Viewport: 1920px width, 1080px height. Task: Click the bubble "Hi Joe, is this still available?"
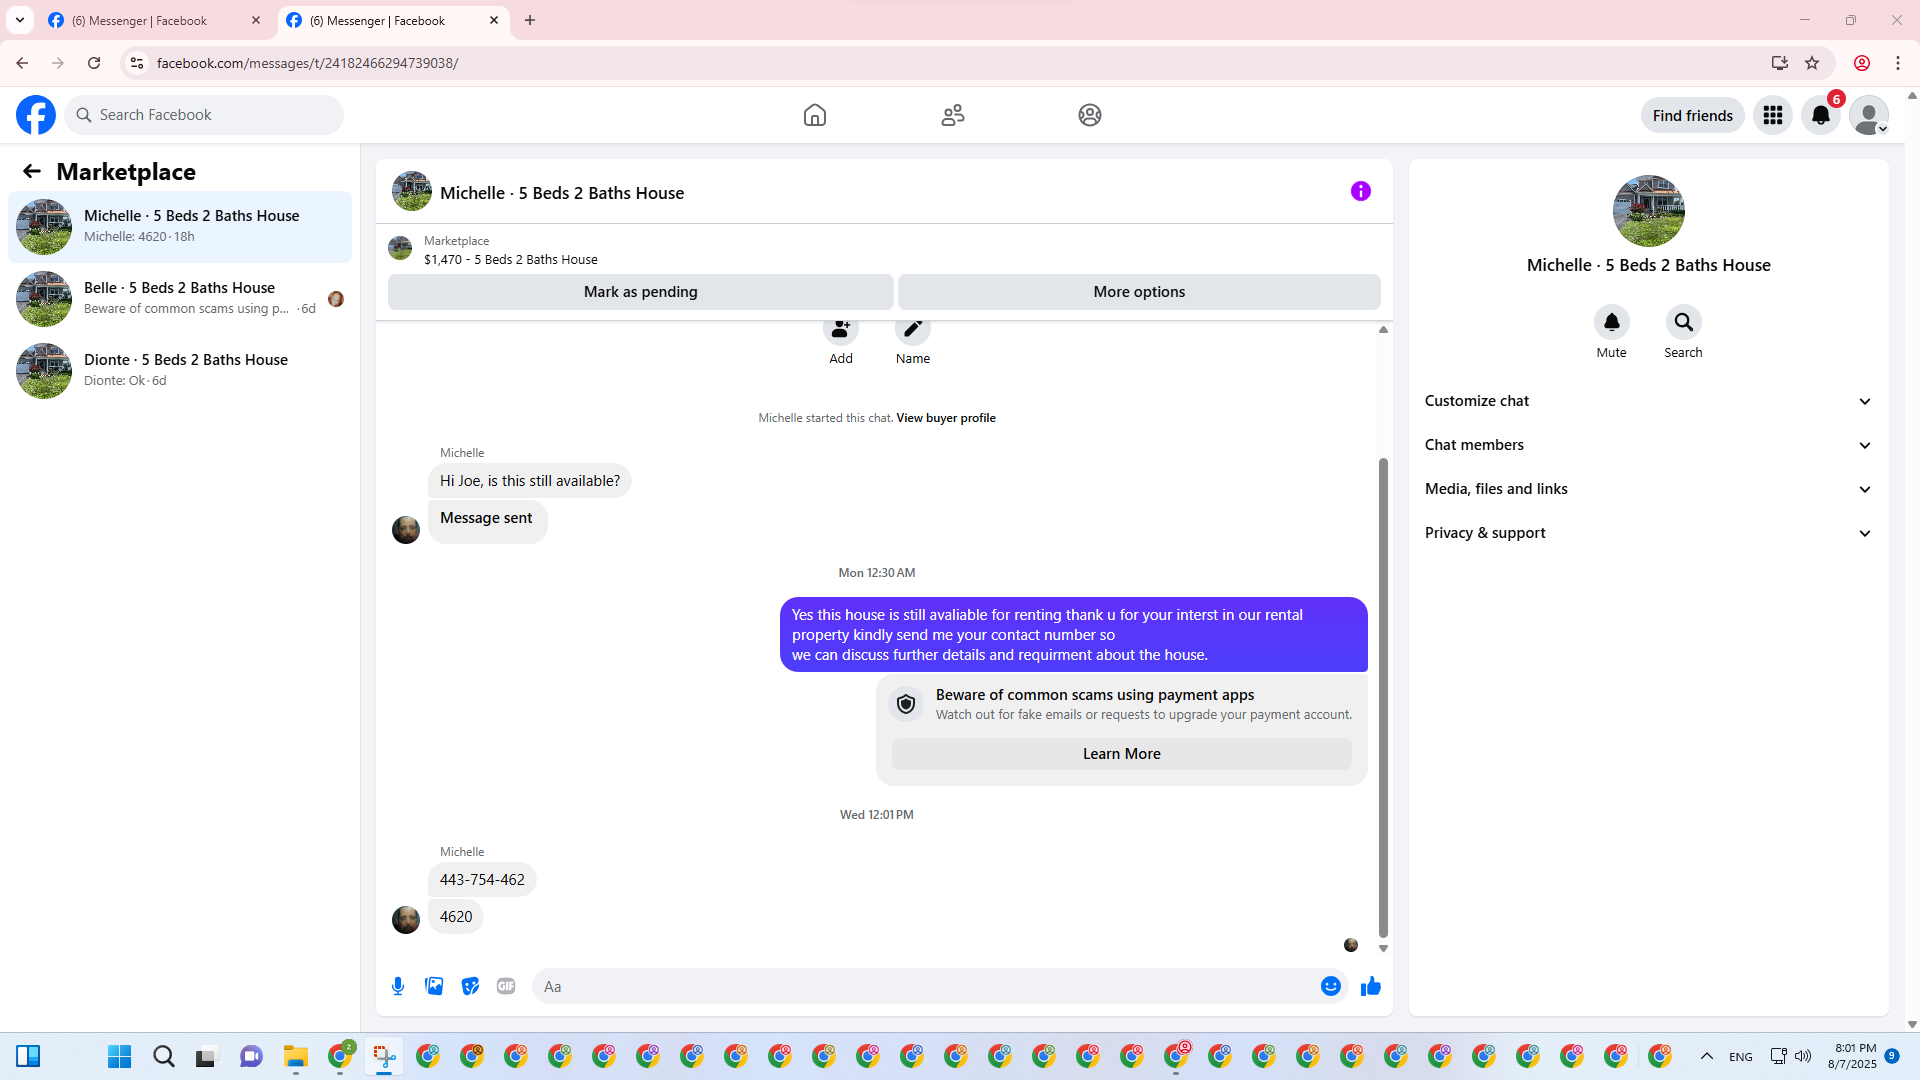[x=530, y=481]
